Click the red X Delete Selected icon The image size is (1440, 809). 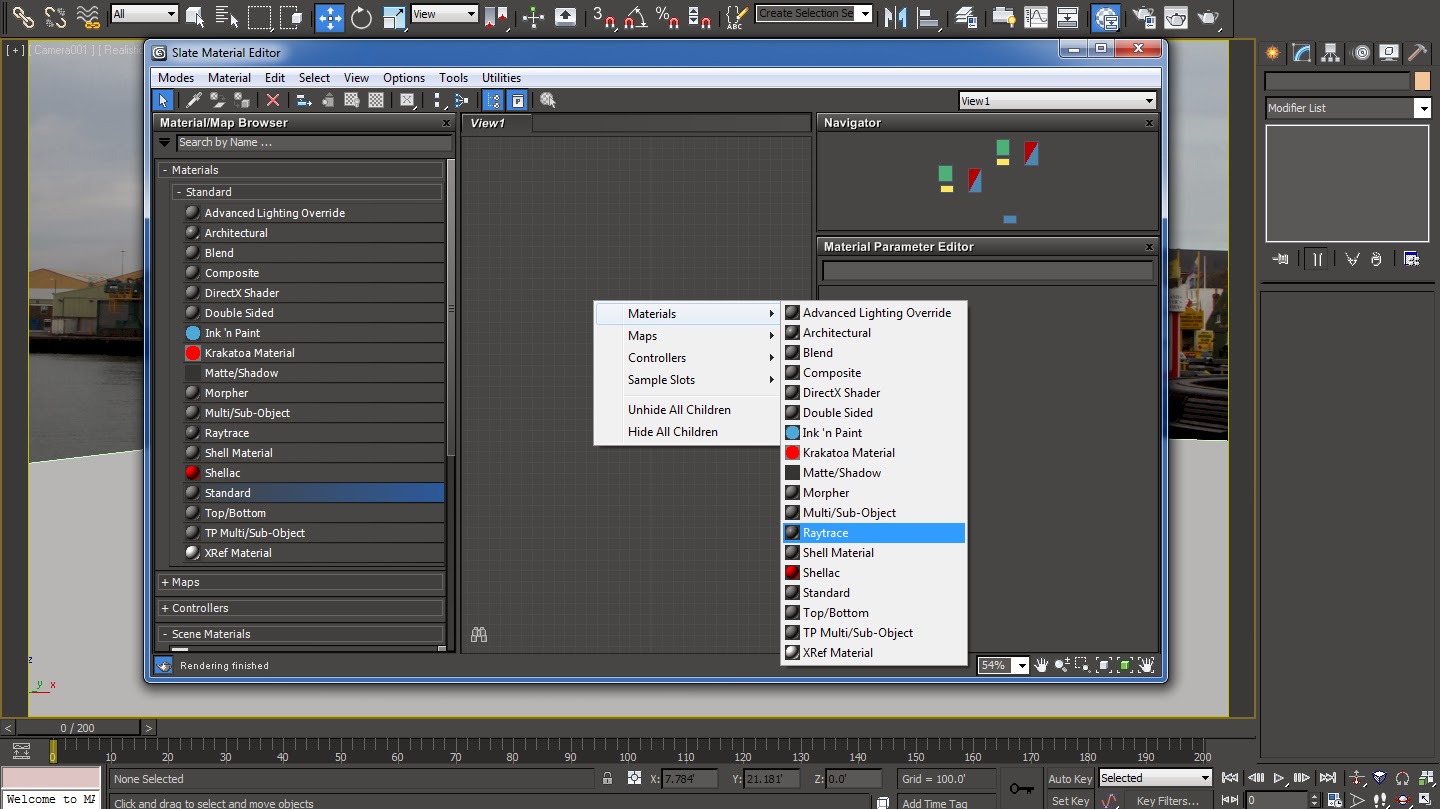[x=273, y=100]
